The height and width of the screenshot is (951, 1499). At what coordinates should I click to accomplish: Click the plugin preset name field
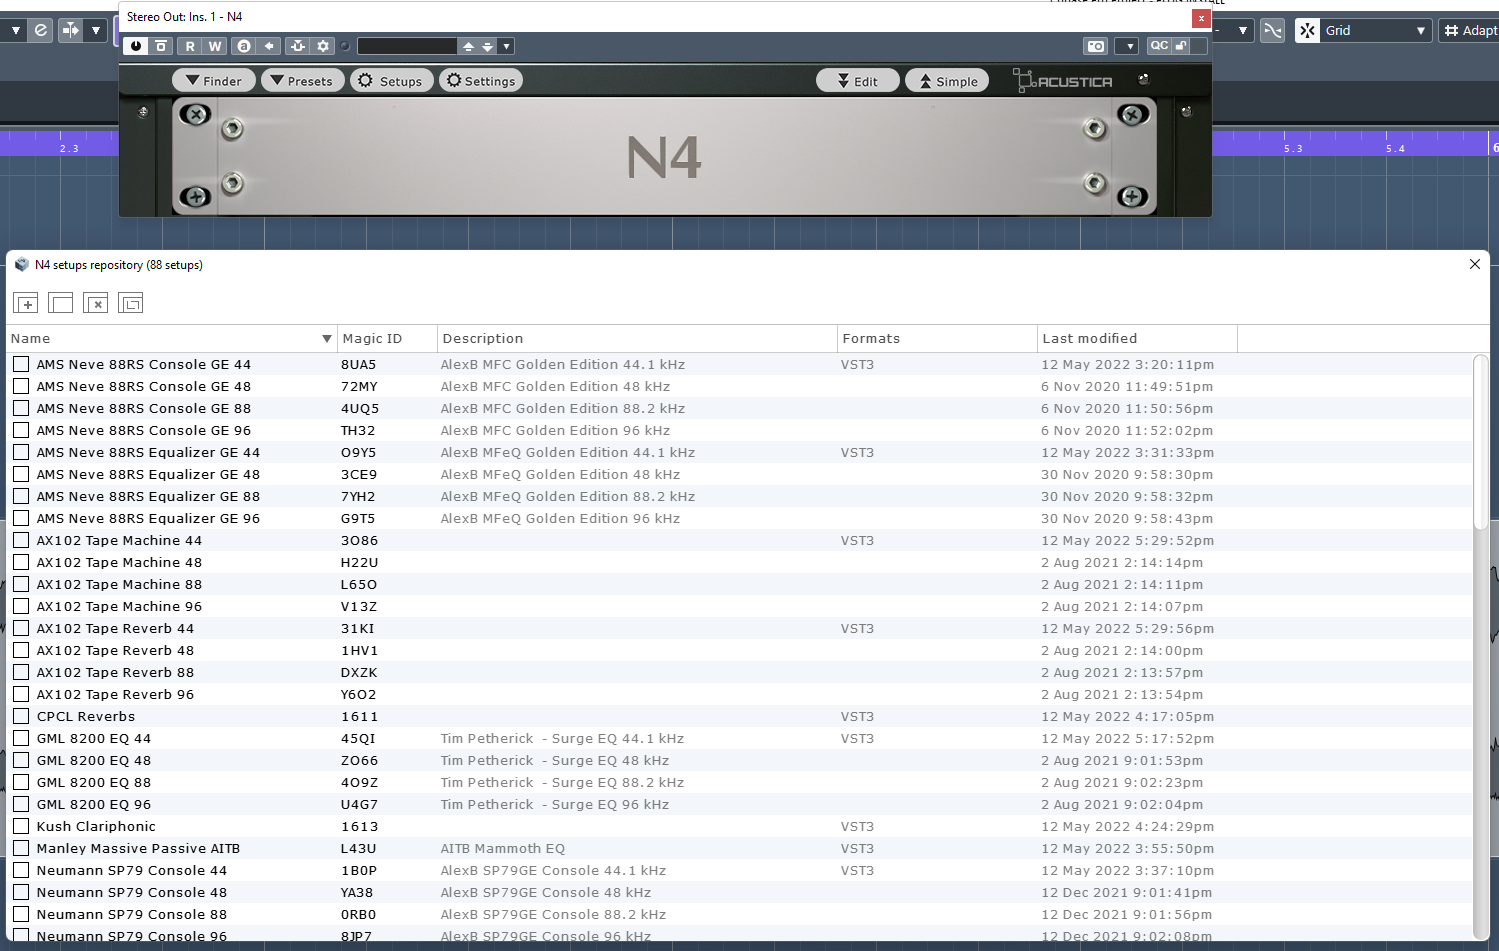click(407, 46)
